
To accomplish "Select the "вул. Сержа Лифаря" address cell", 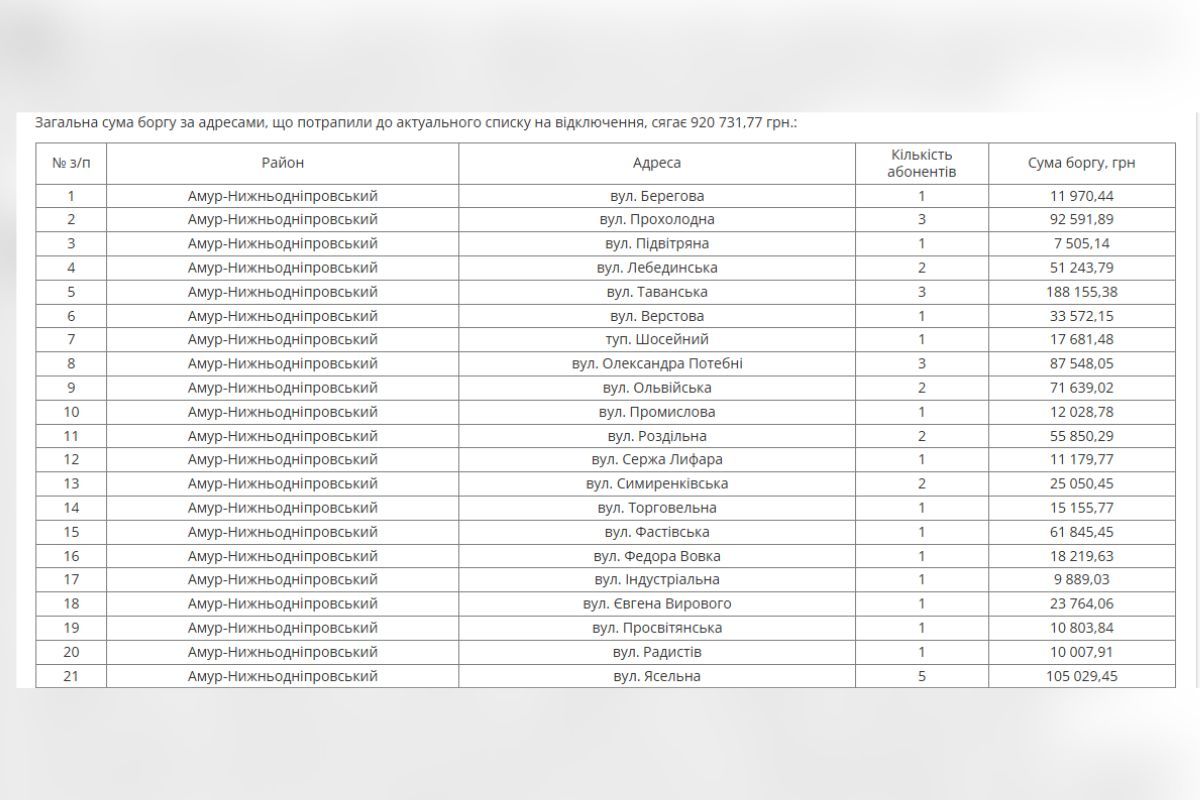I will [656, 460].
